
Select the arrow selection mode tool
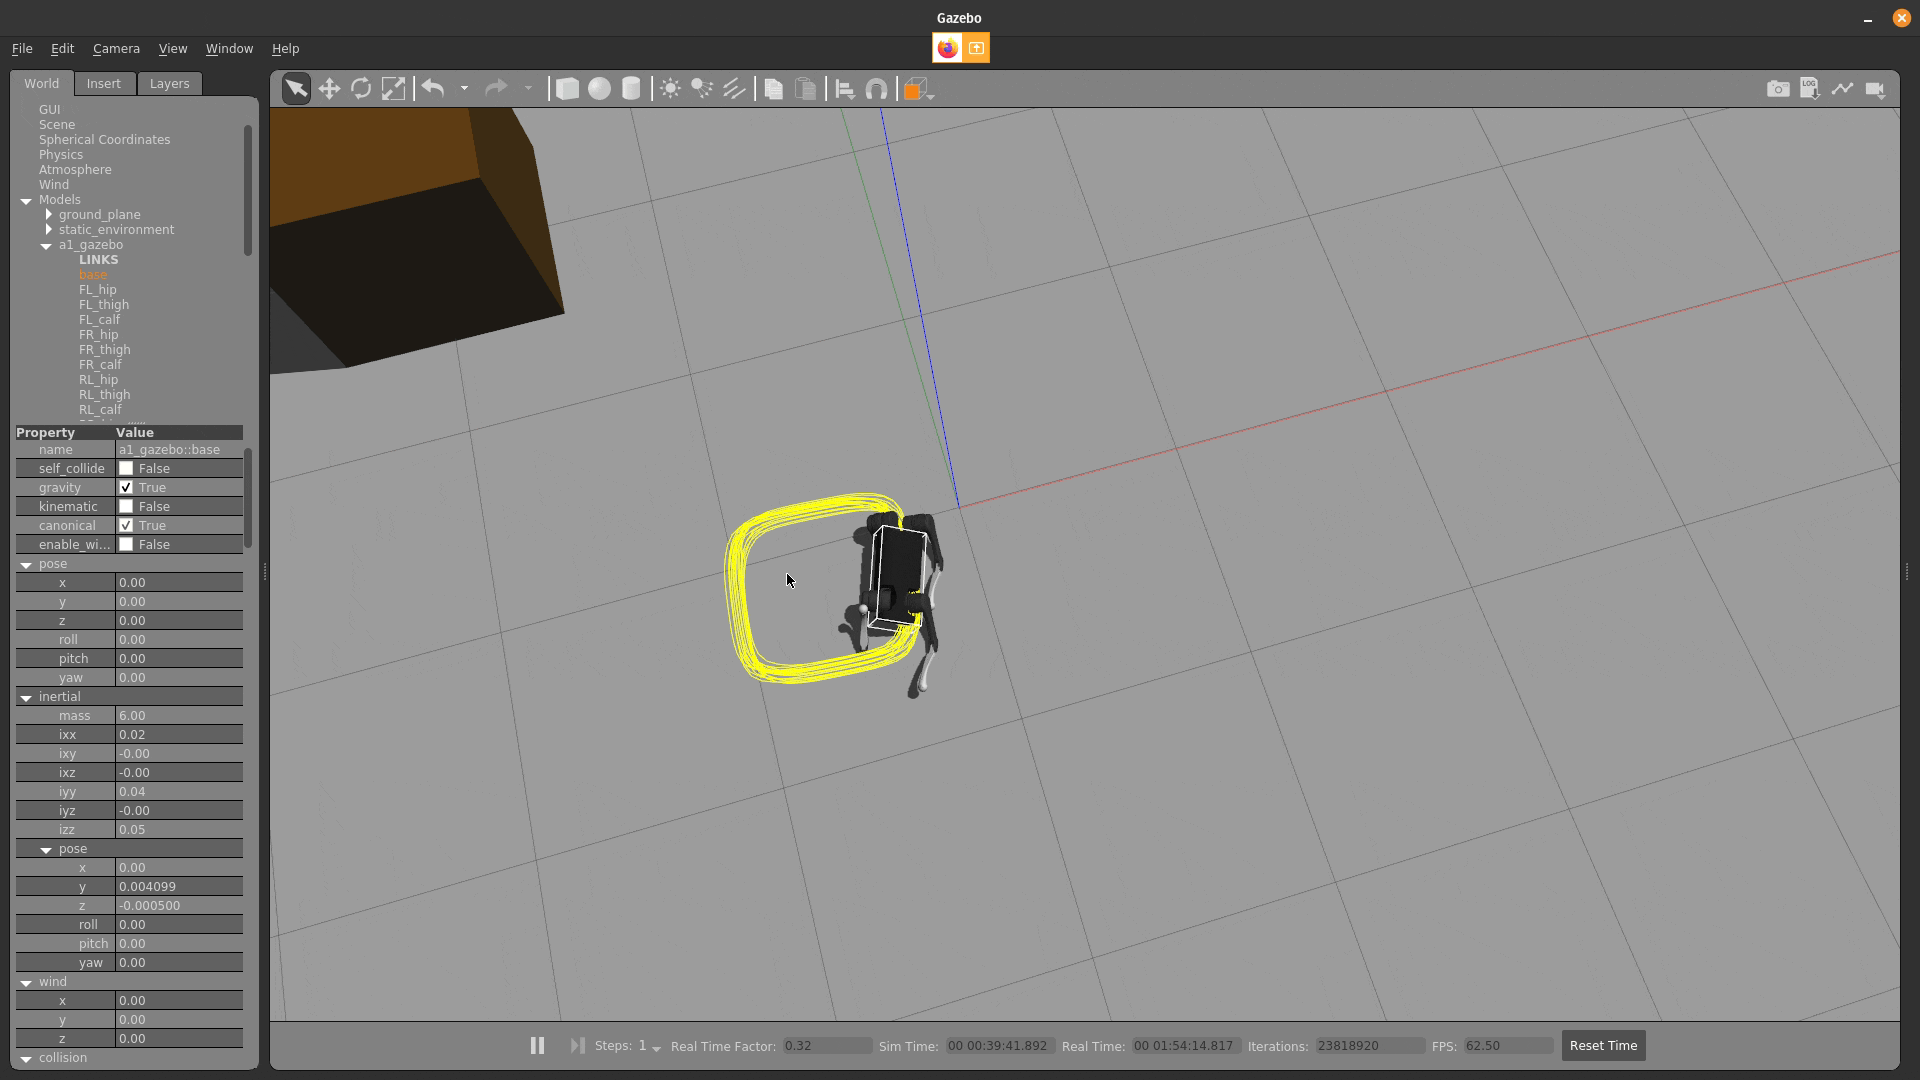pyautogui.click(x=296, y=89)
